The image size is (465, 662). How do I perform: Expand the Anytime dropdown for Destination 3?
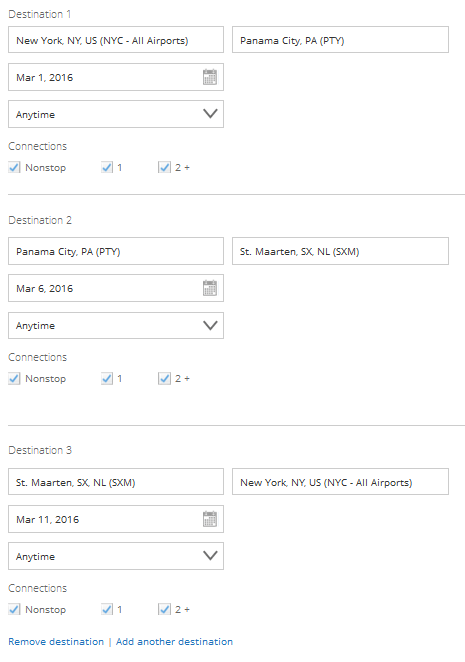tap(116, 556)
